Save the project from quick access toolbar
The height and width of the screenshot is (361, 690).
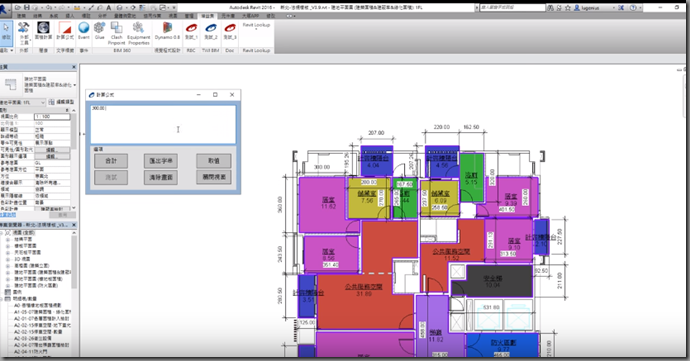point(27,7)
